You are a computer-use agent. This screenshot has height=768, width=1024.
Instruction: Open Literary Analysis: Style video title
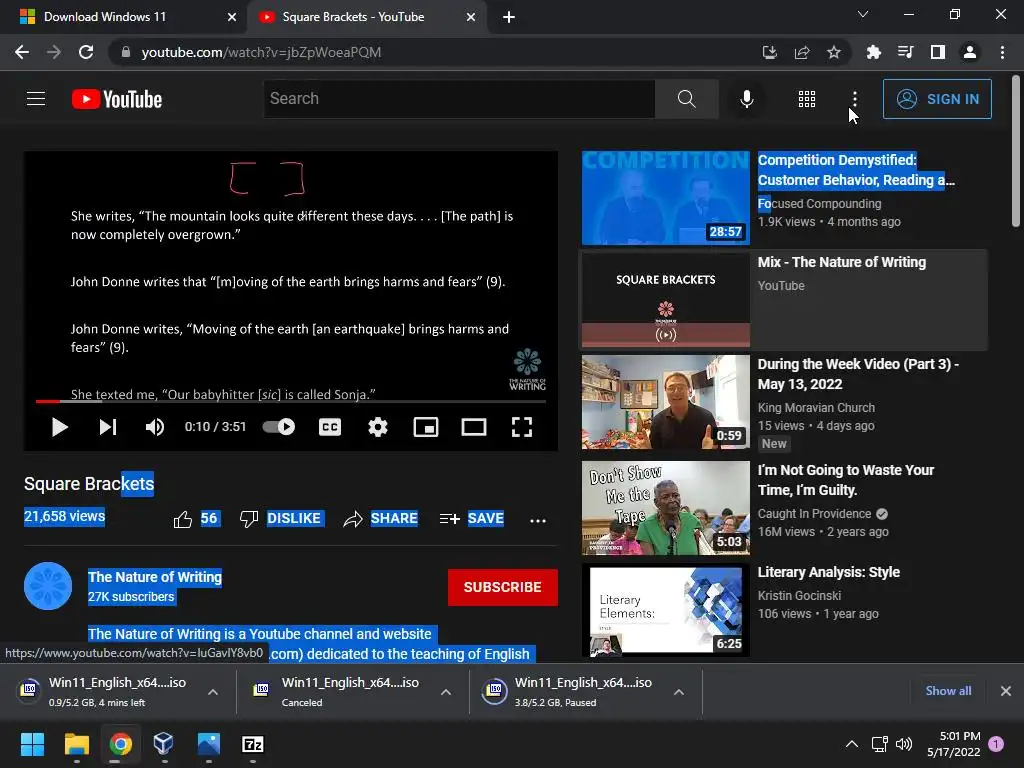click(x=828, y=572)
